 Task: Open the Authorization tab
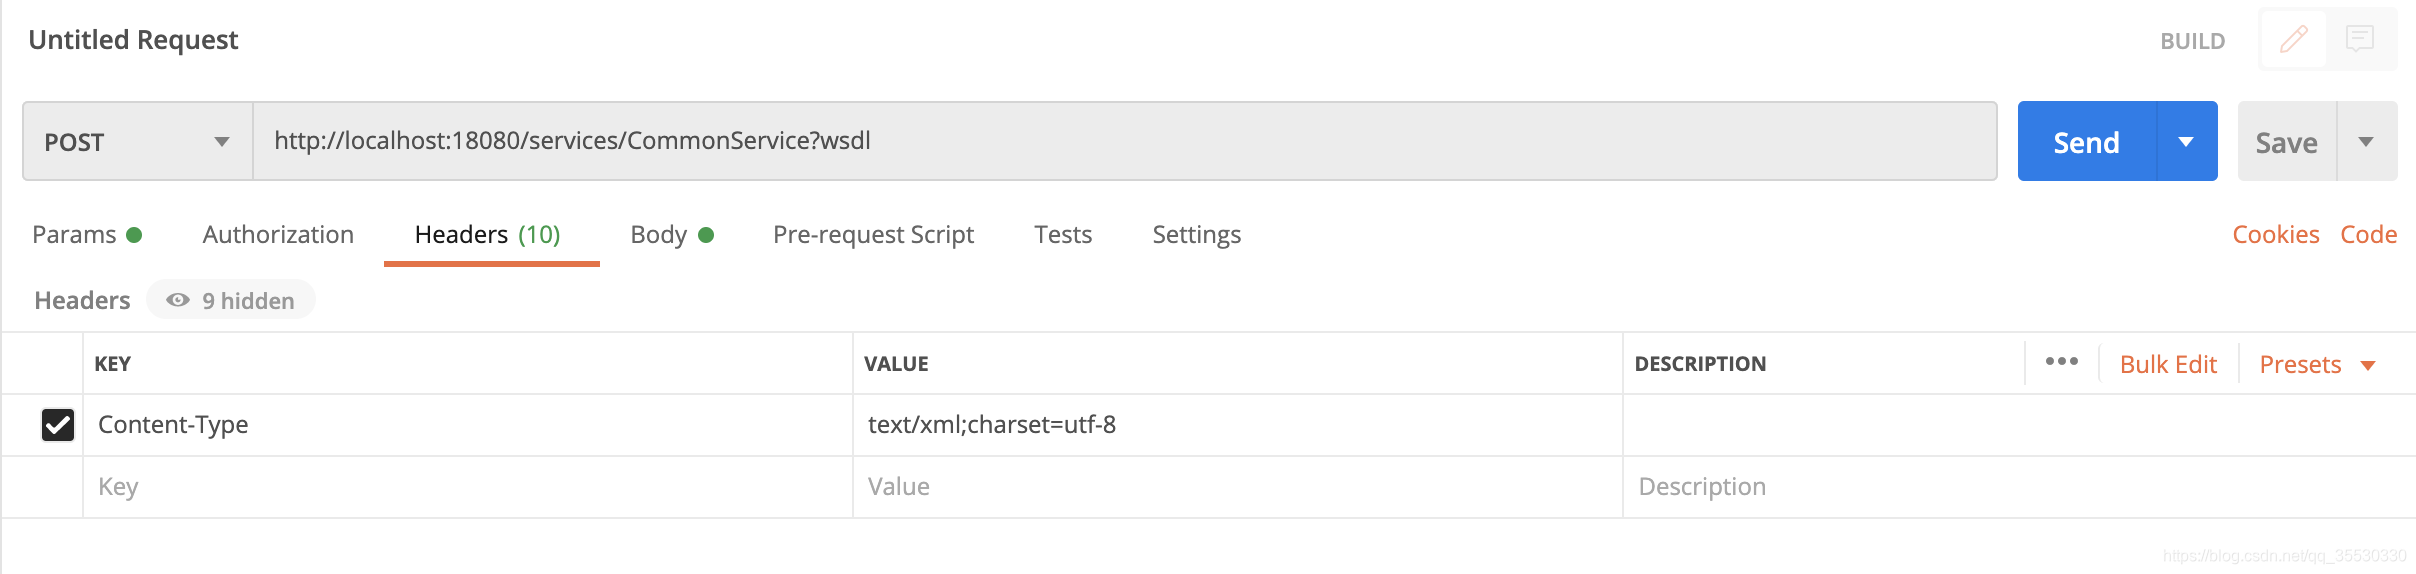point(278,235)
